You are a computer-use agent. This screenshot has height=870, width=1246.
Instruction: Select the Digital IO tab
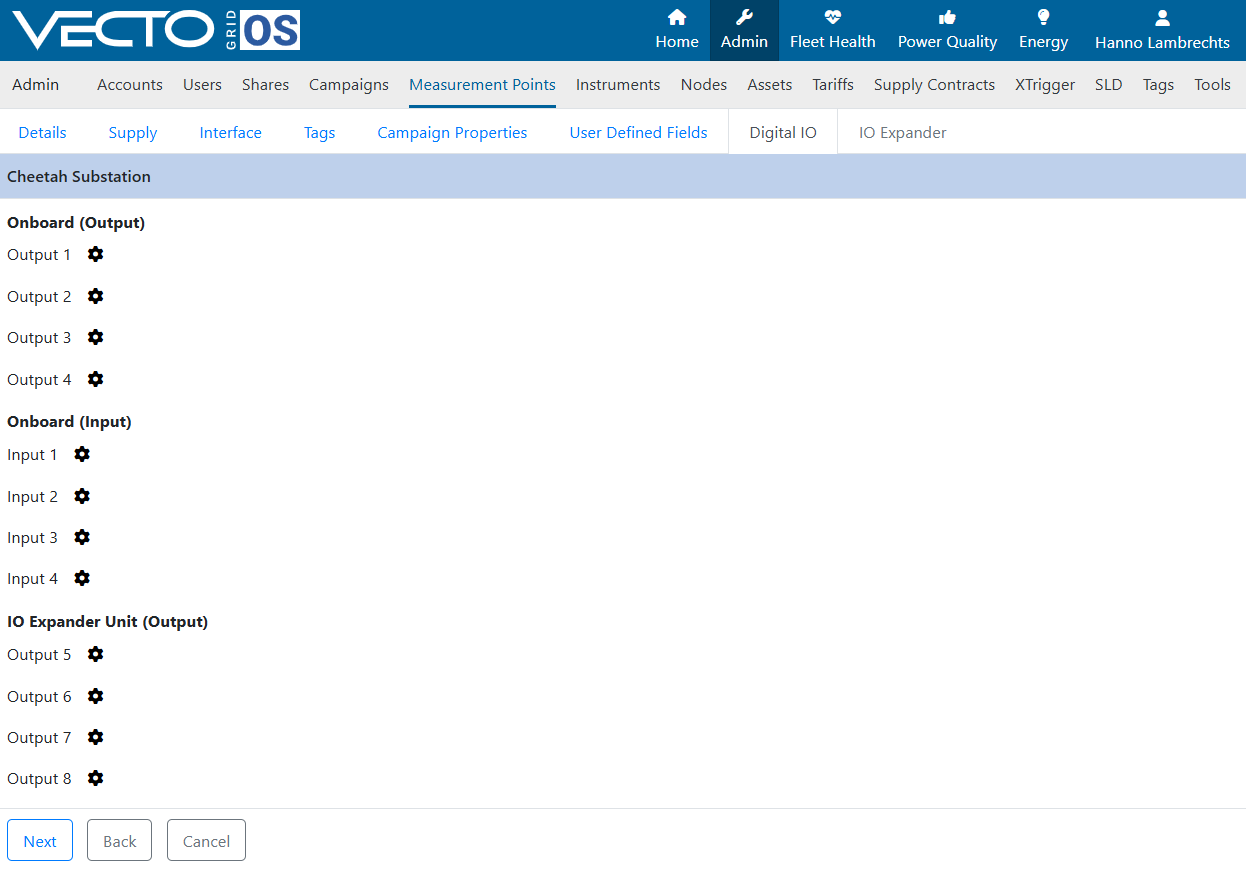(783, 132)
